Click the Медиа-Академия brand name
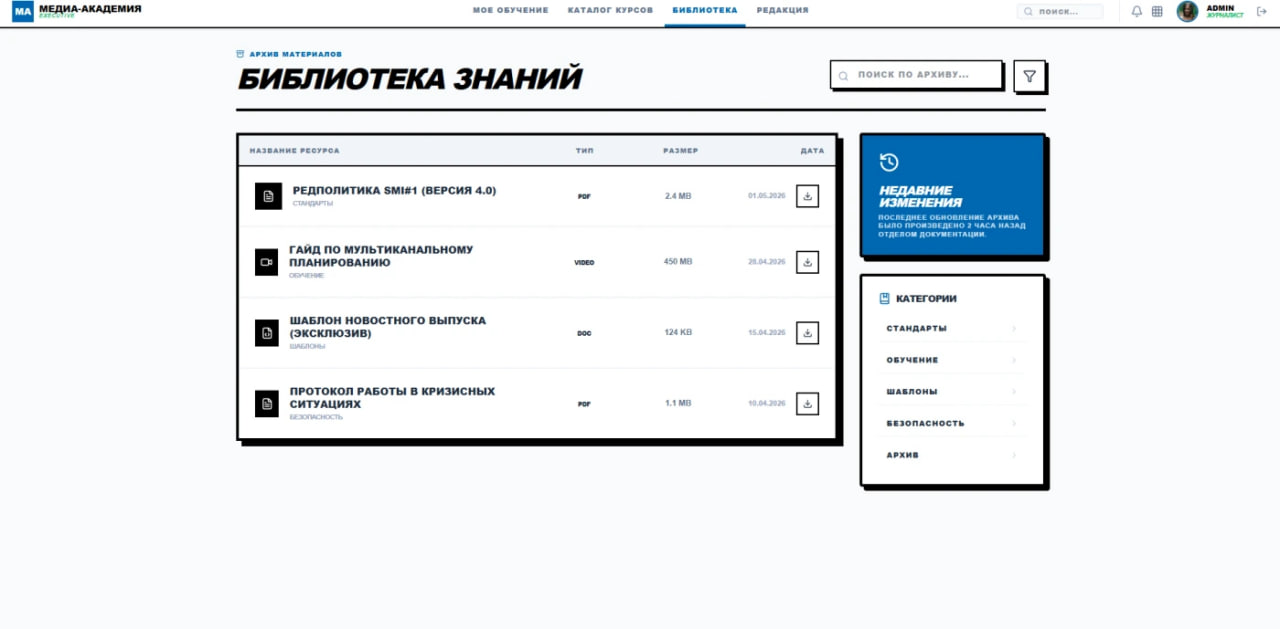Image resolution: width=1280 pixels, height=629 pixels. coord(90,8)
